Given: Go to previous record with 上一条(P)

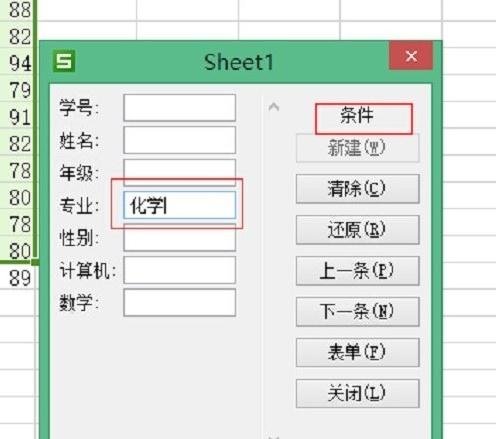Looking at the screenshot, I should pyautogui.click(x=357, y=271).
